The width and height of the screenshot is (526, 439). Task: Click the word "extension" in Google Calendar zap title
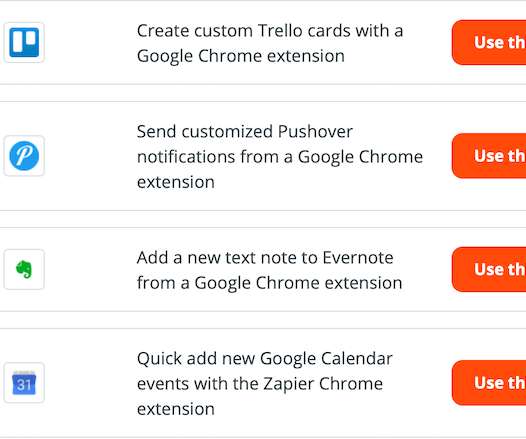click(x=176, y=409)
